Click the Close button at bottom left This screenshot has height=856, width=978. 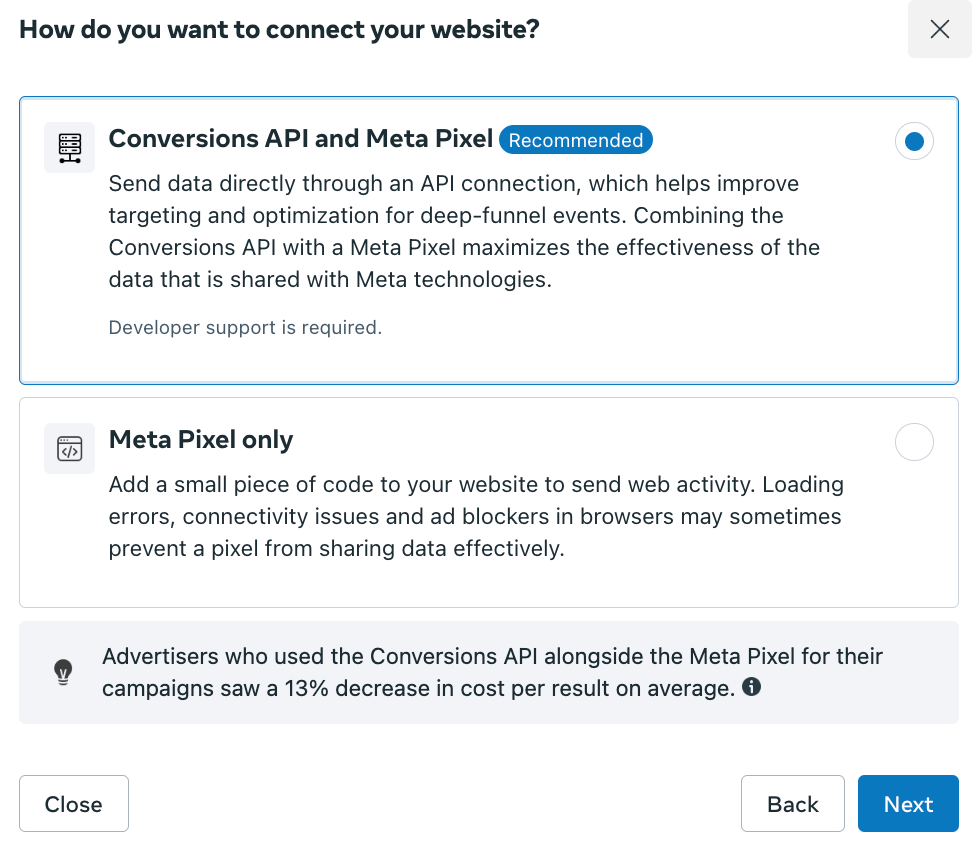click(x=74, y=804)
